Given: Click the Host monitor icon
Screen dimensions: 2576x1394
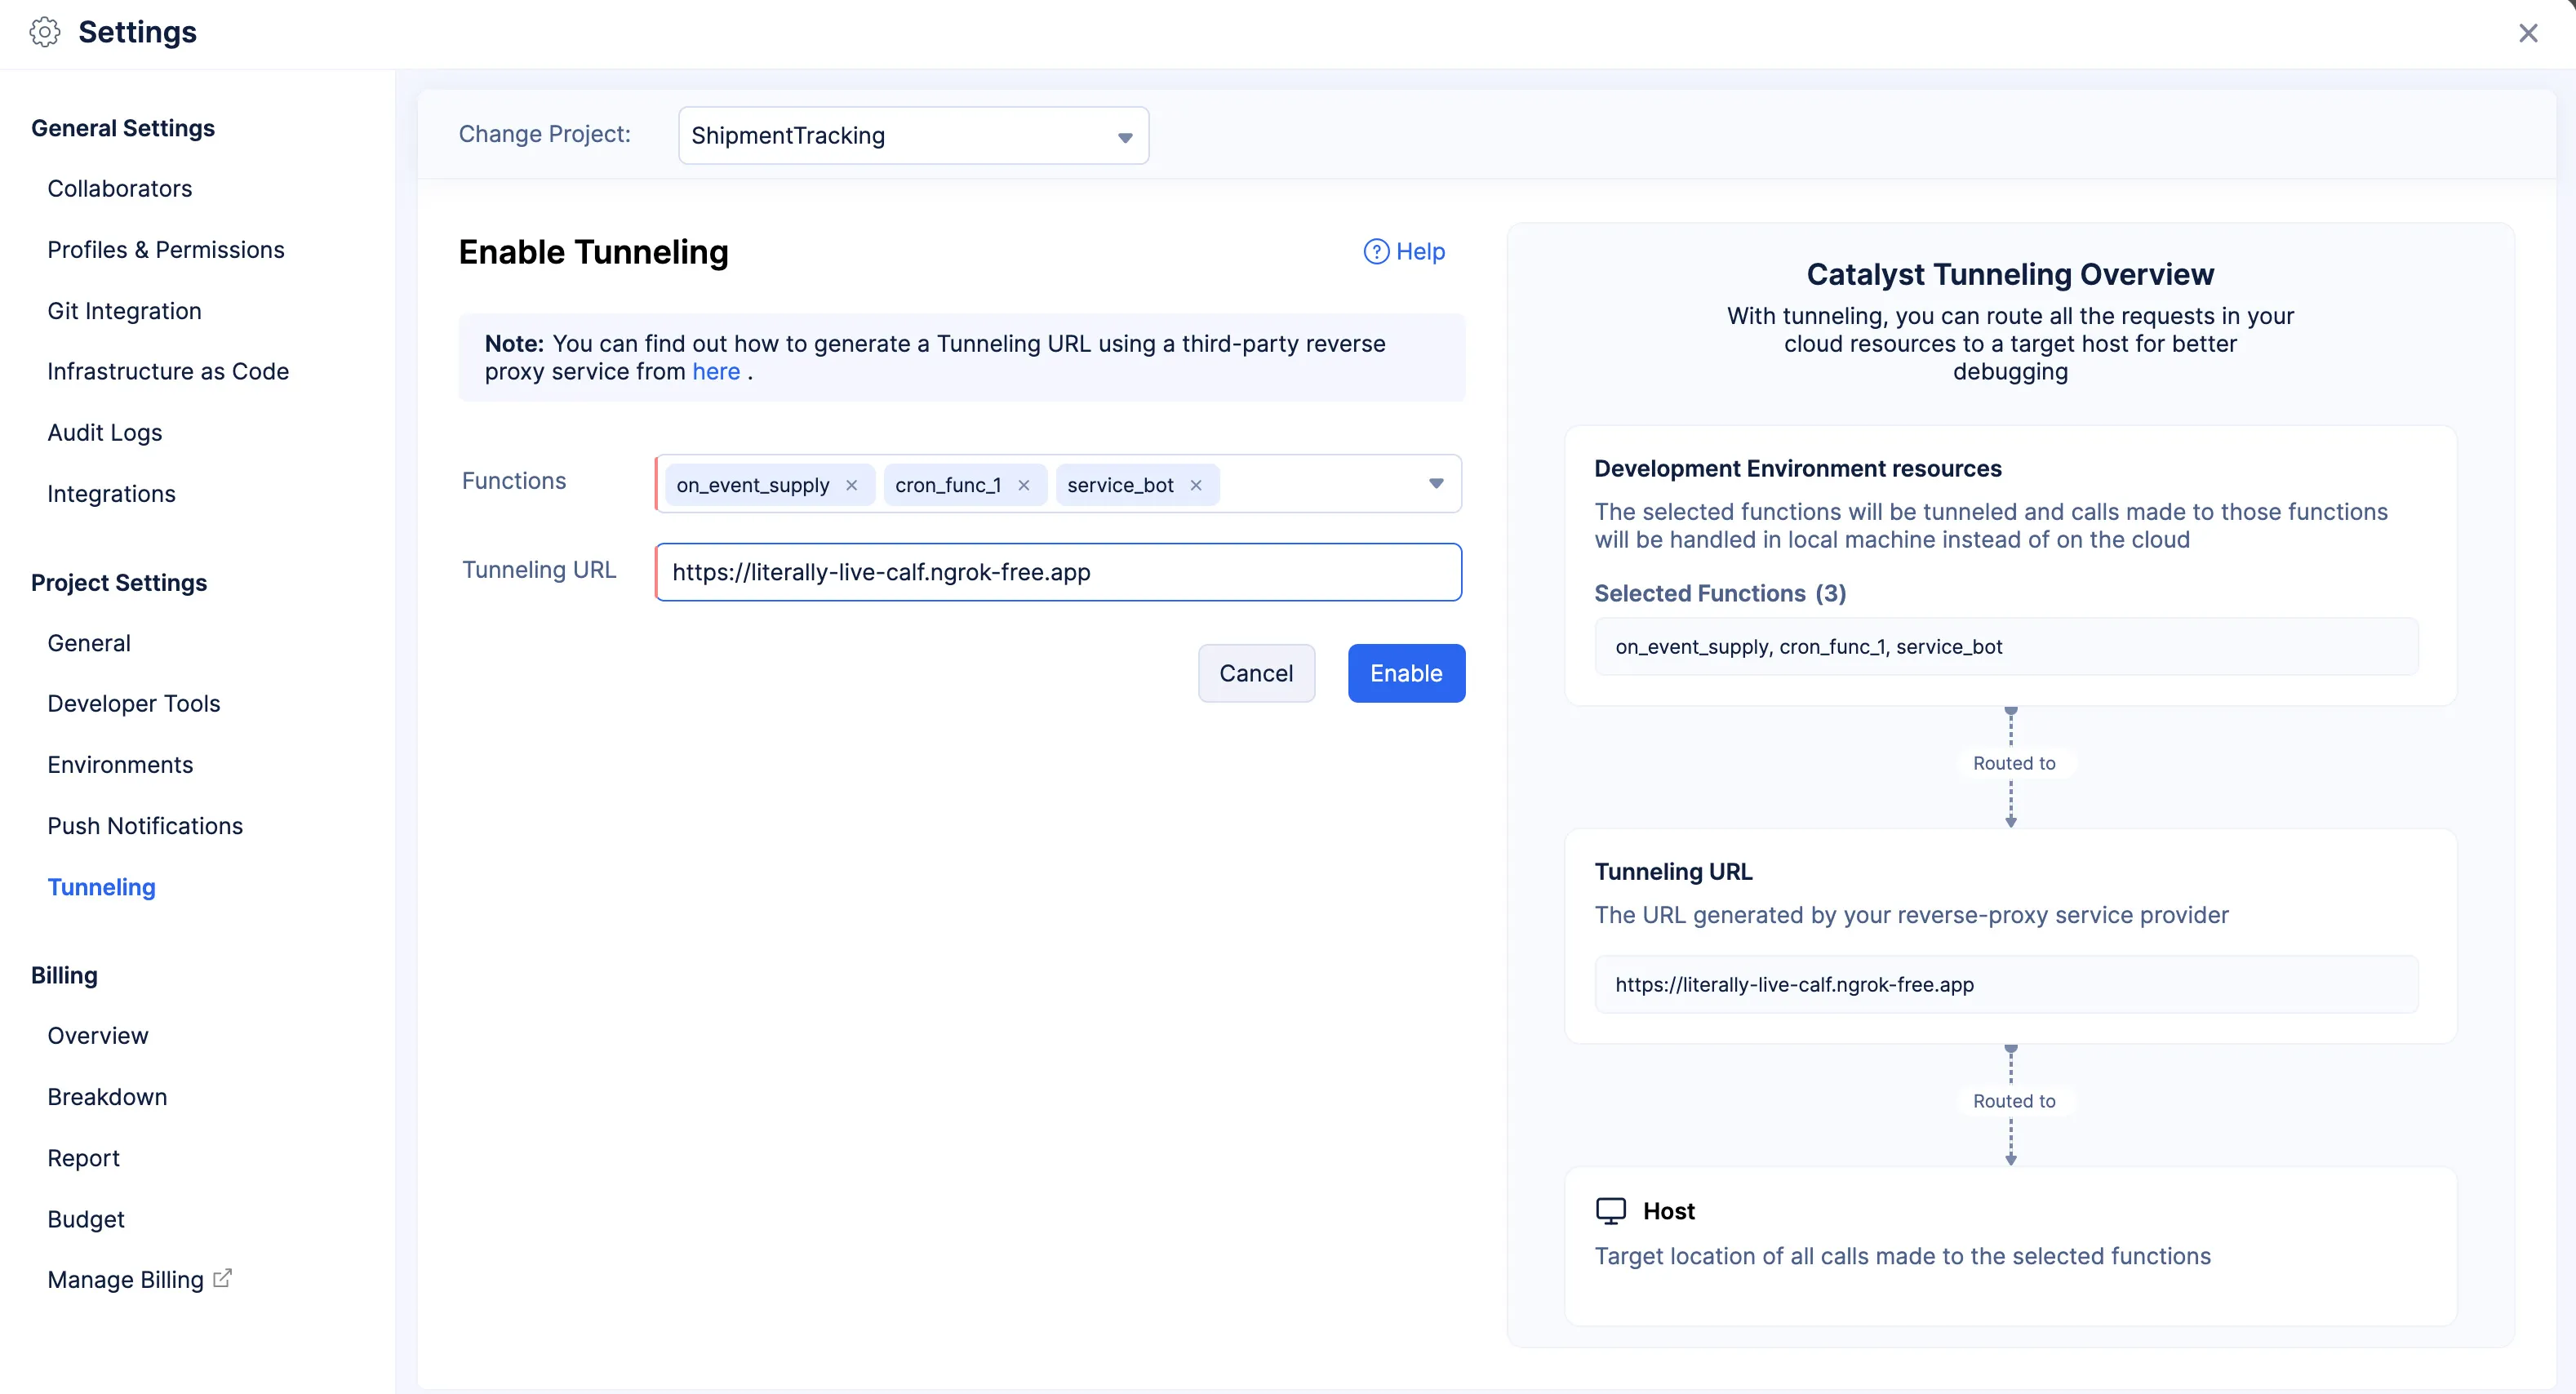Looking at the screenshot, I should (1610, 1211).
